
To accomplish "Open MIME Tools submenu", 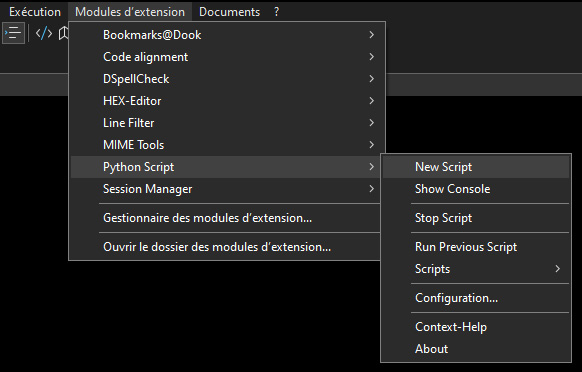I will (226, 145).
